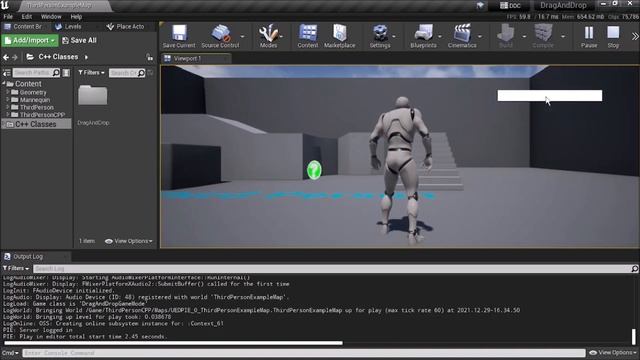Expand the ThirdPersonCPP folder
This screenshot has width=640, height=360.
[8, 115]
